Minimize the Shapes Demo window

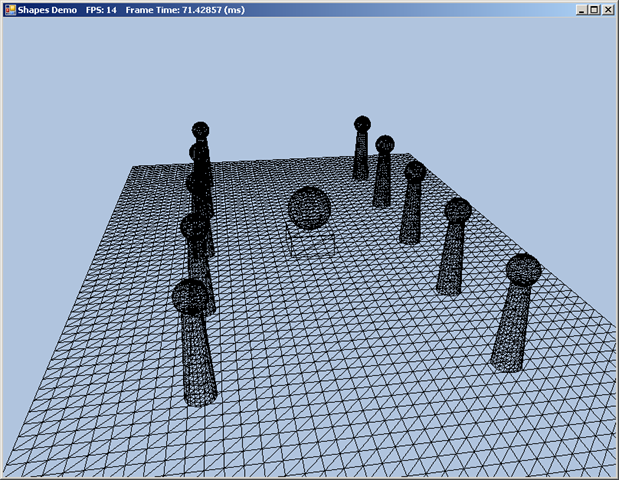tap(581, 10)
